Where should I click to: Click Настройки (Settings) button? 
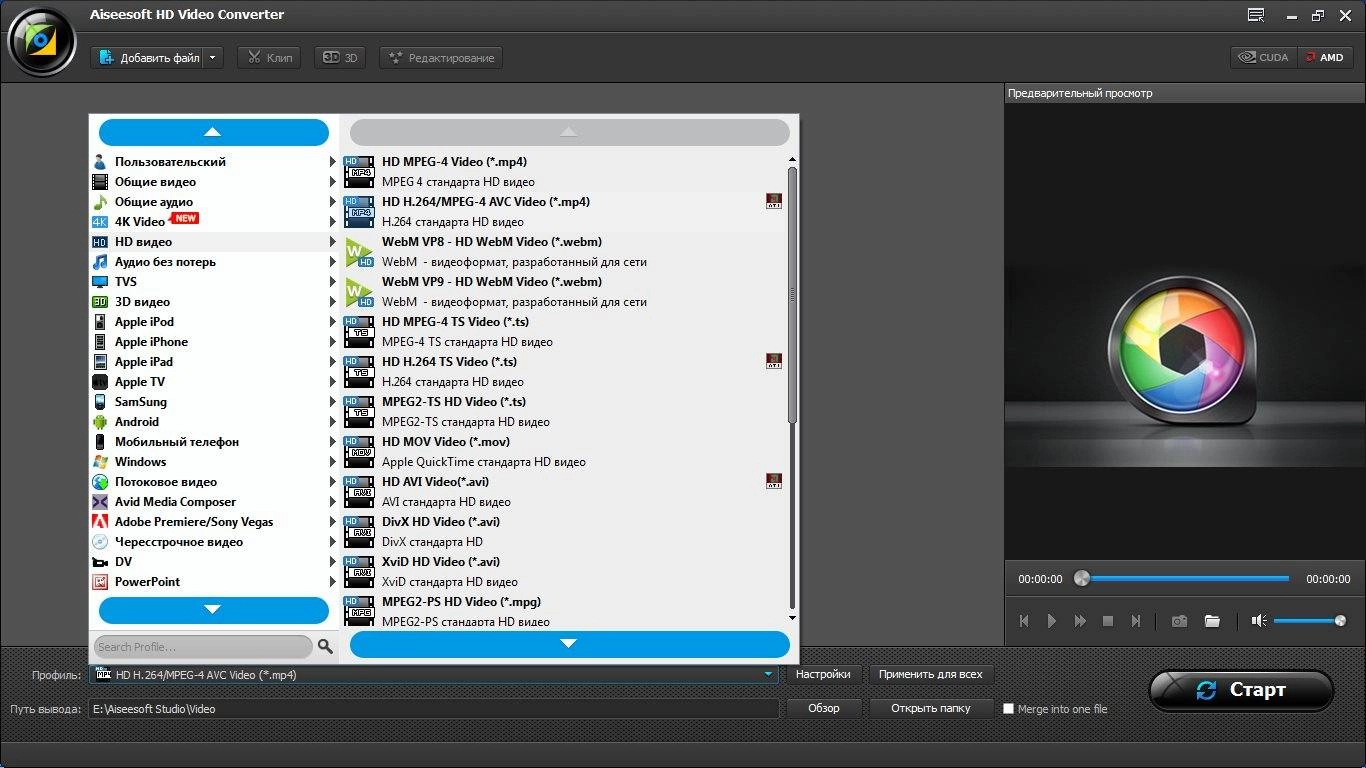point(823,675)
